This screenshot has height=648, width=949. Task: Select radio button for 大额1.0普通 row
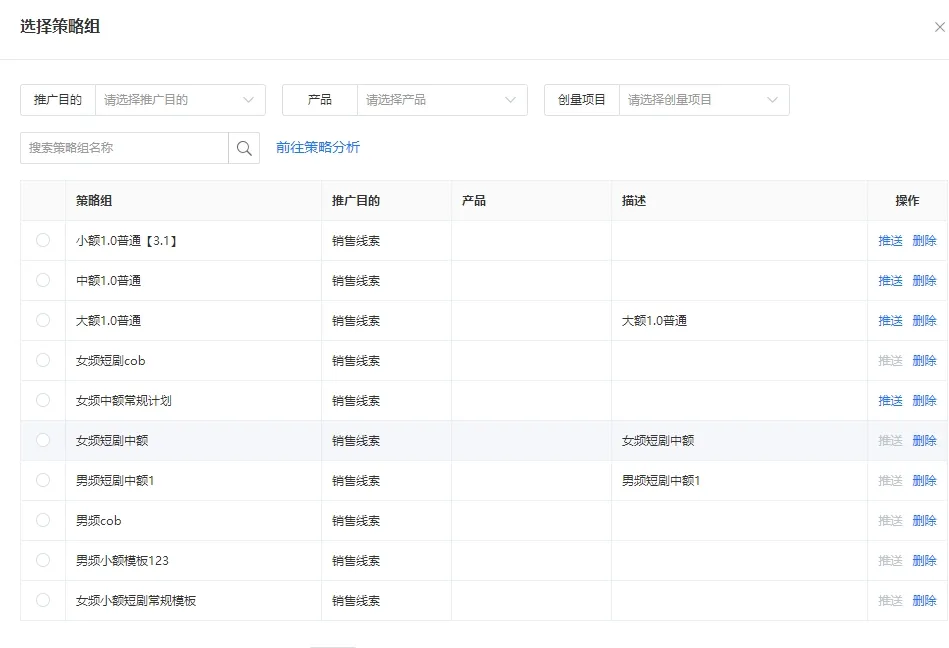[43, 320]
